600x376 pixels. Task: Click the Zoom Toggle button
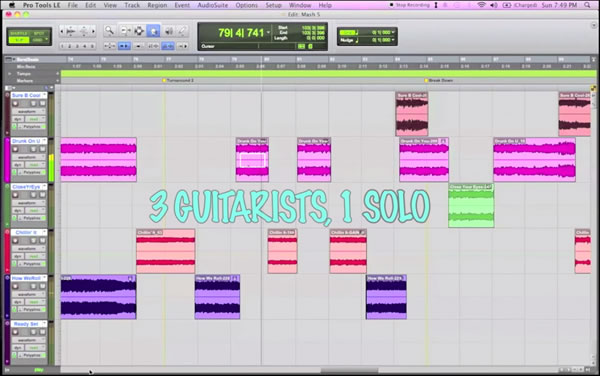[x=110, y=46]
